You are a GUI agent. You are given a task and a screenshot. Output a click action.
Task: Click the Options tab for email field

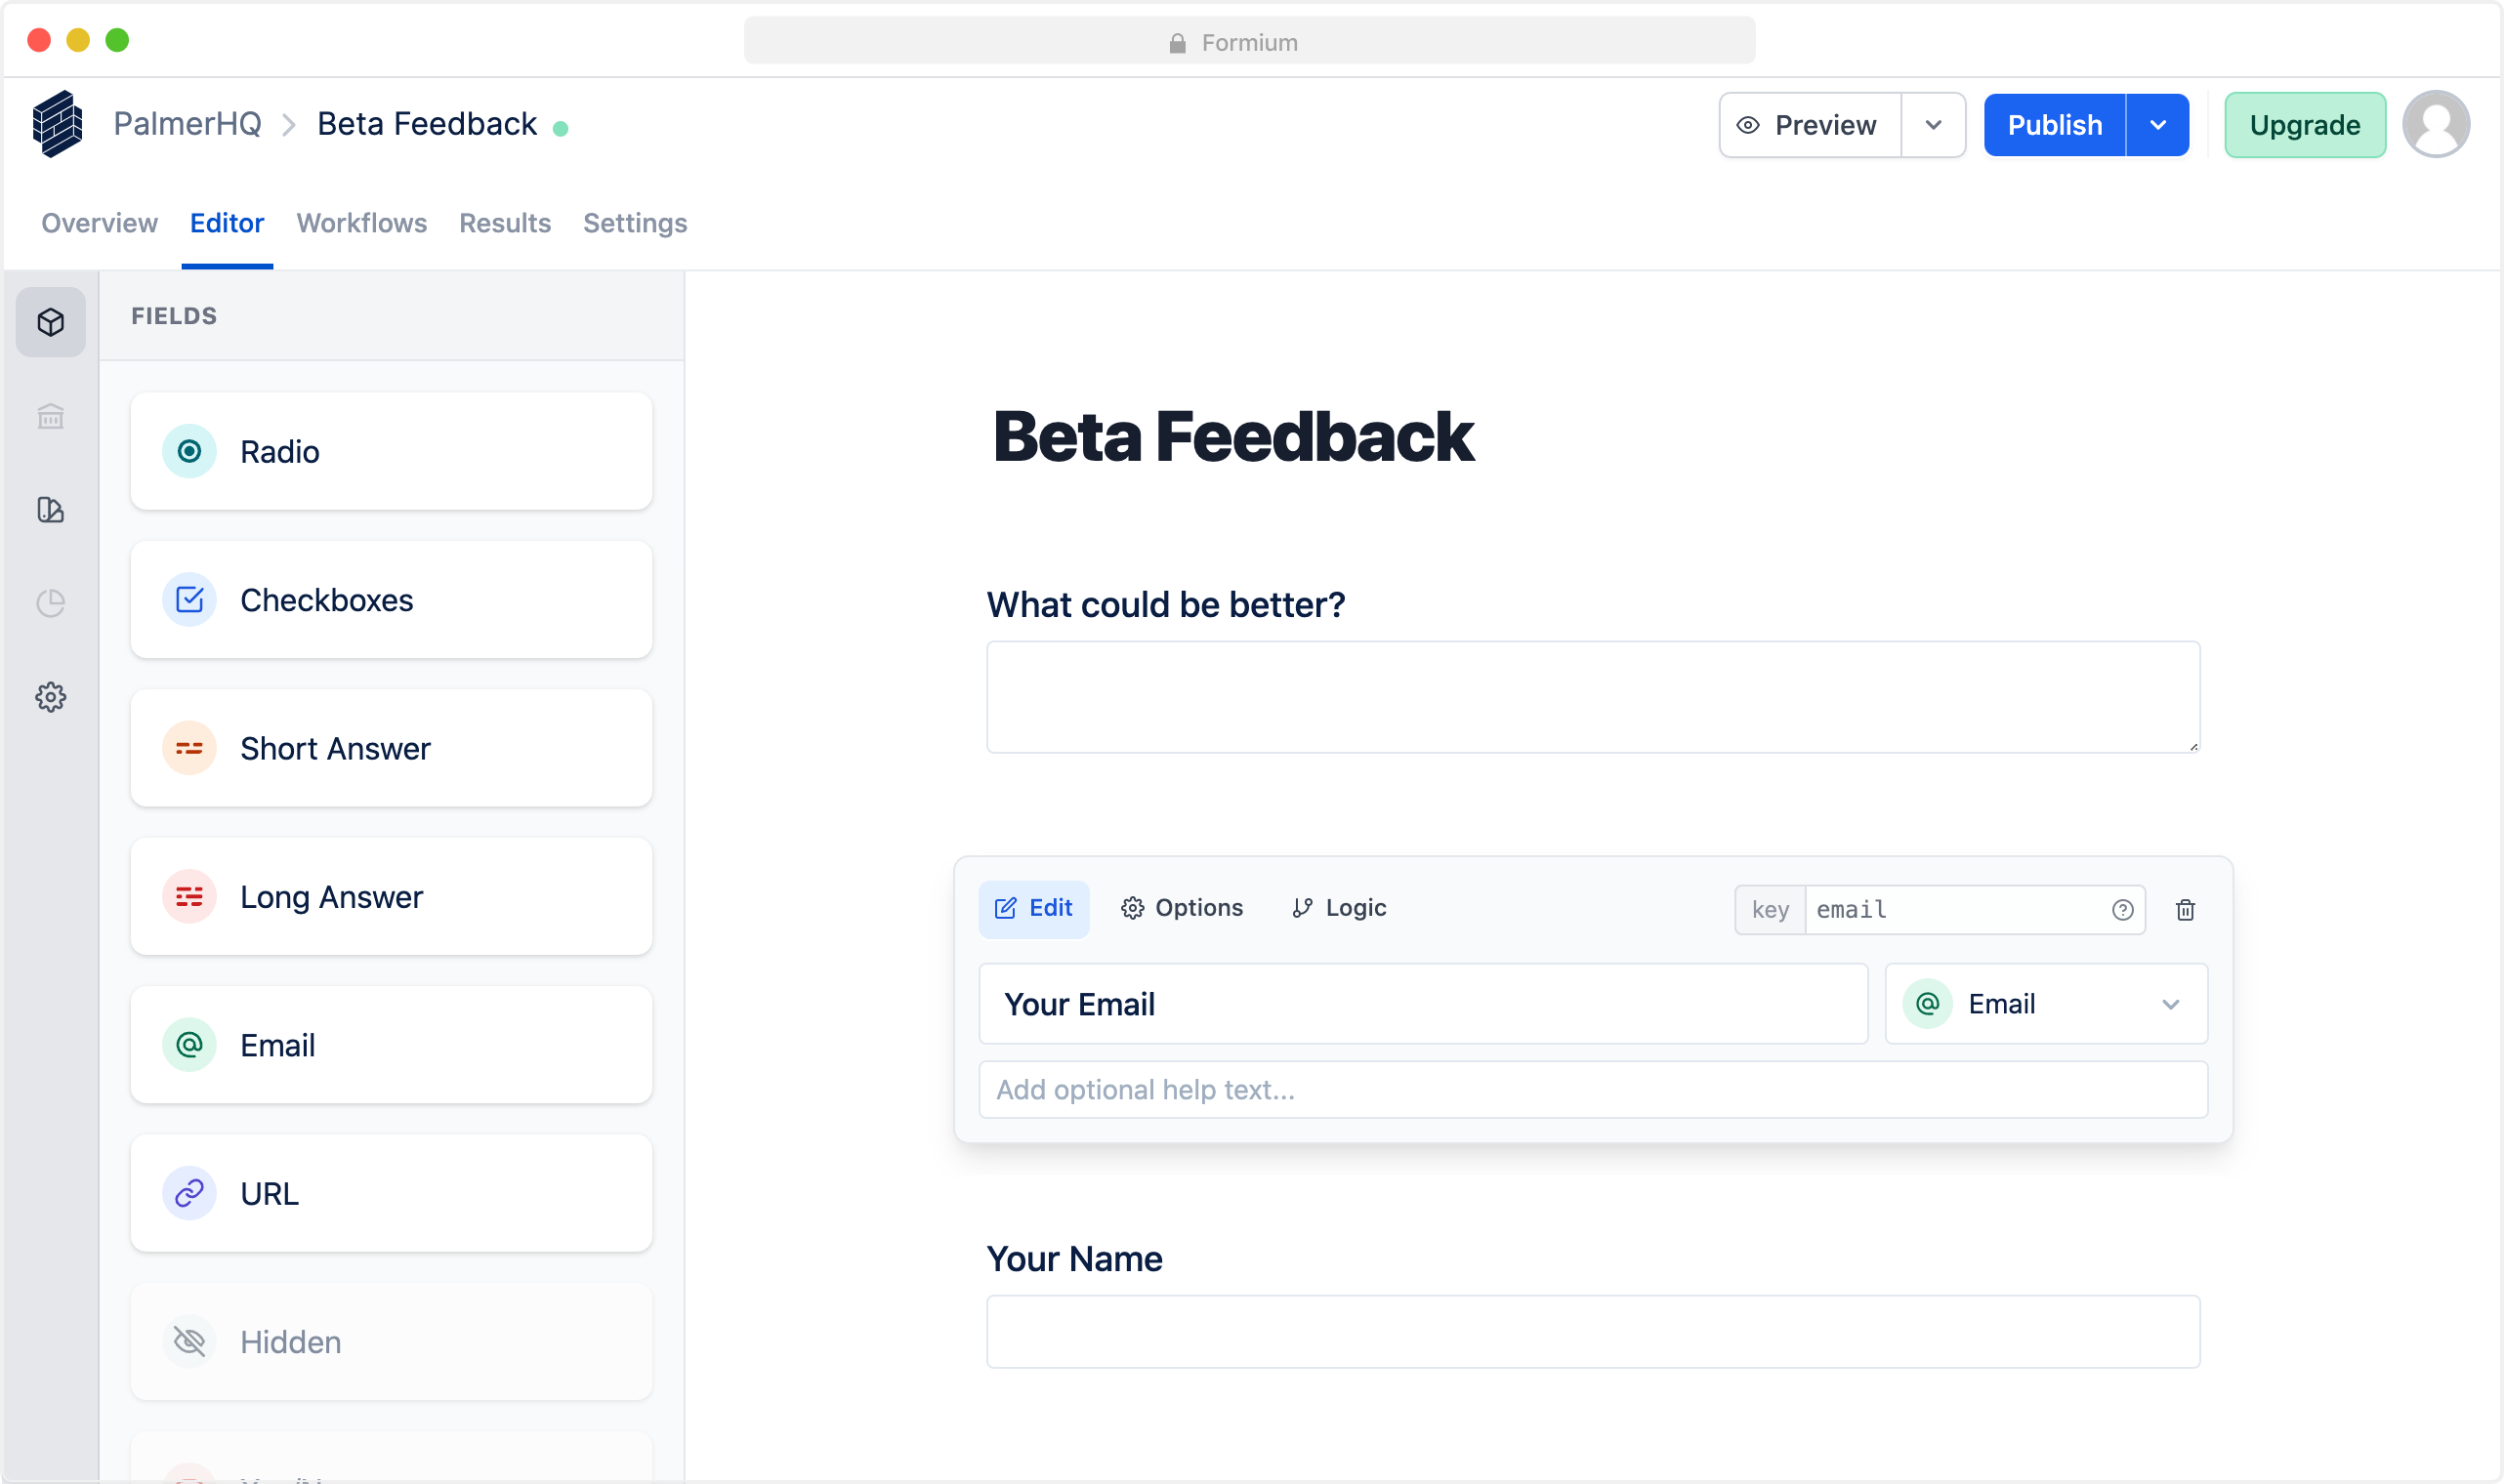tap(1184, 906)
